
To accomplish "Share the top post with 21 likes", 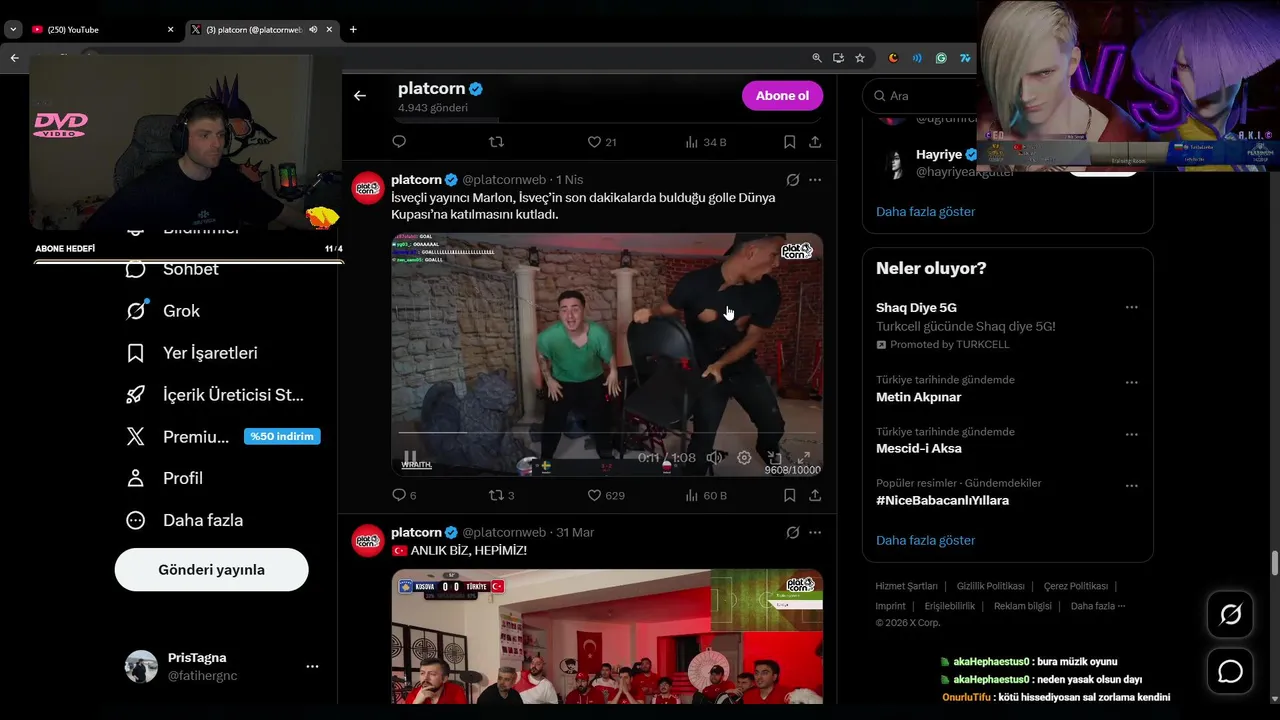I will 815,142.
